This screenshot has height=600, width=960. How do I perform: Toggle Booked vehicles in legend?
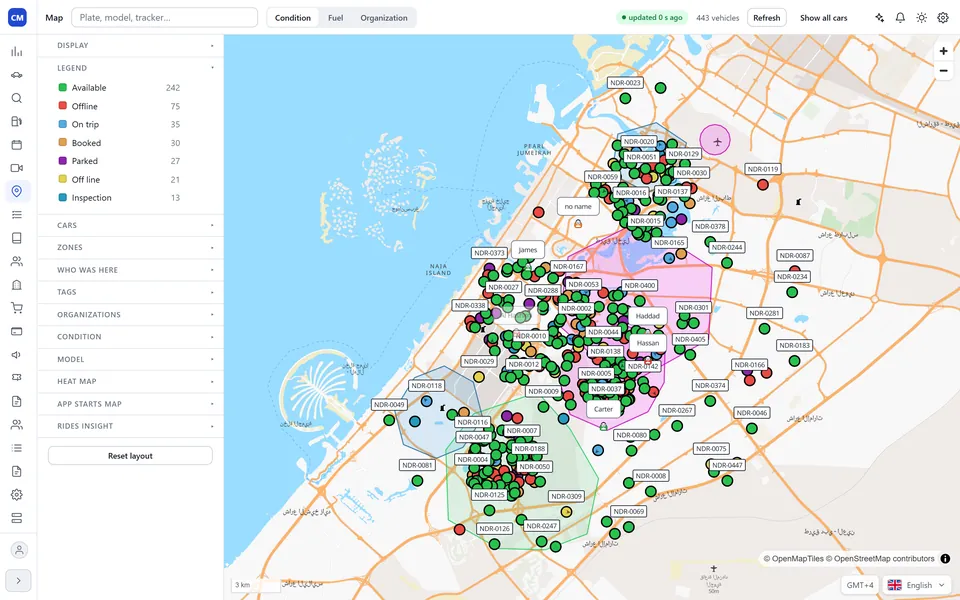(x=119, y=143)
